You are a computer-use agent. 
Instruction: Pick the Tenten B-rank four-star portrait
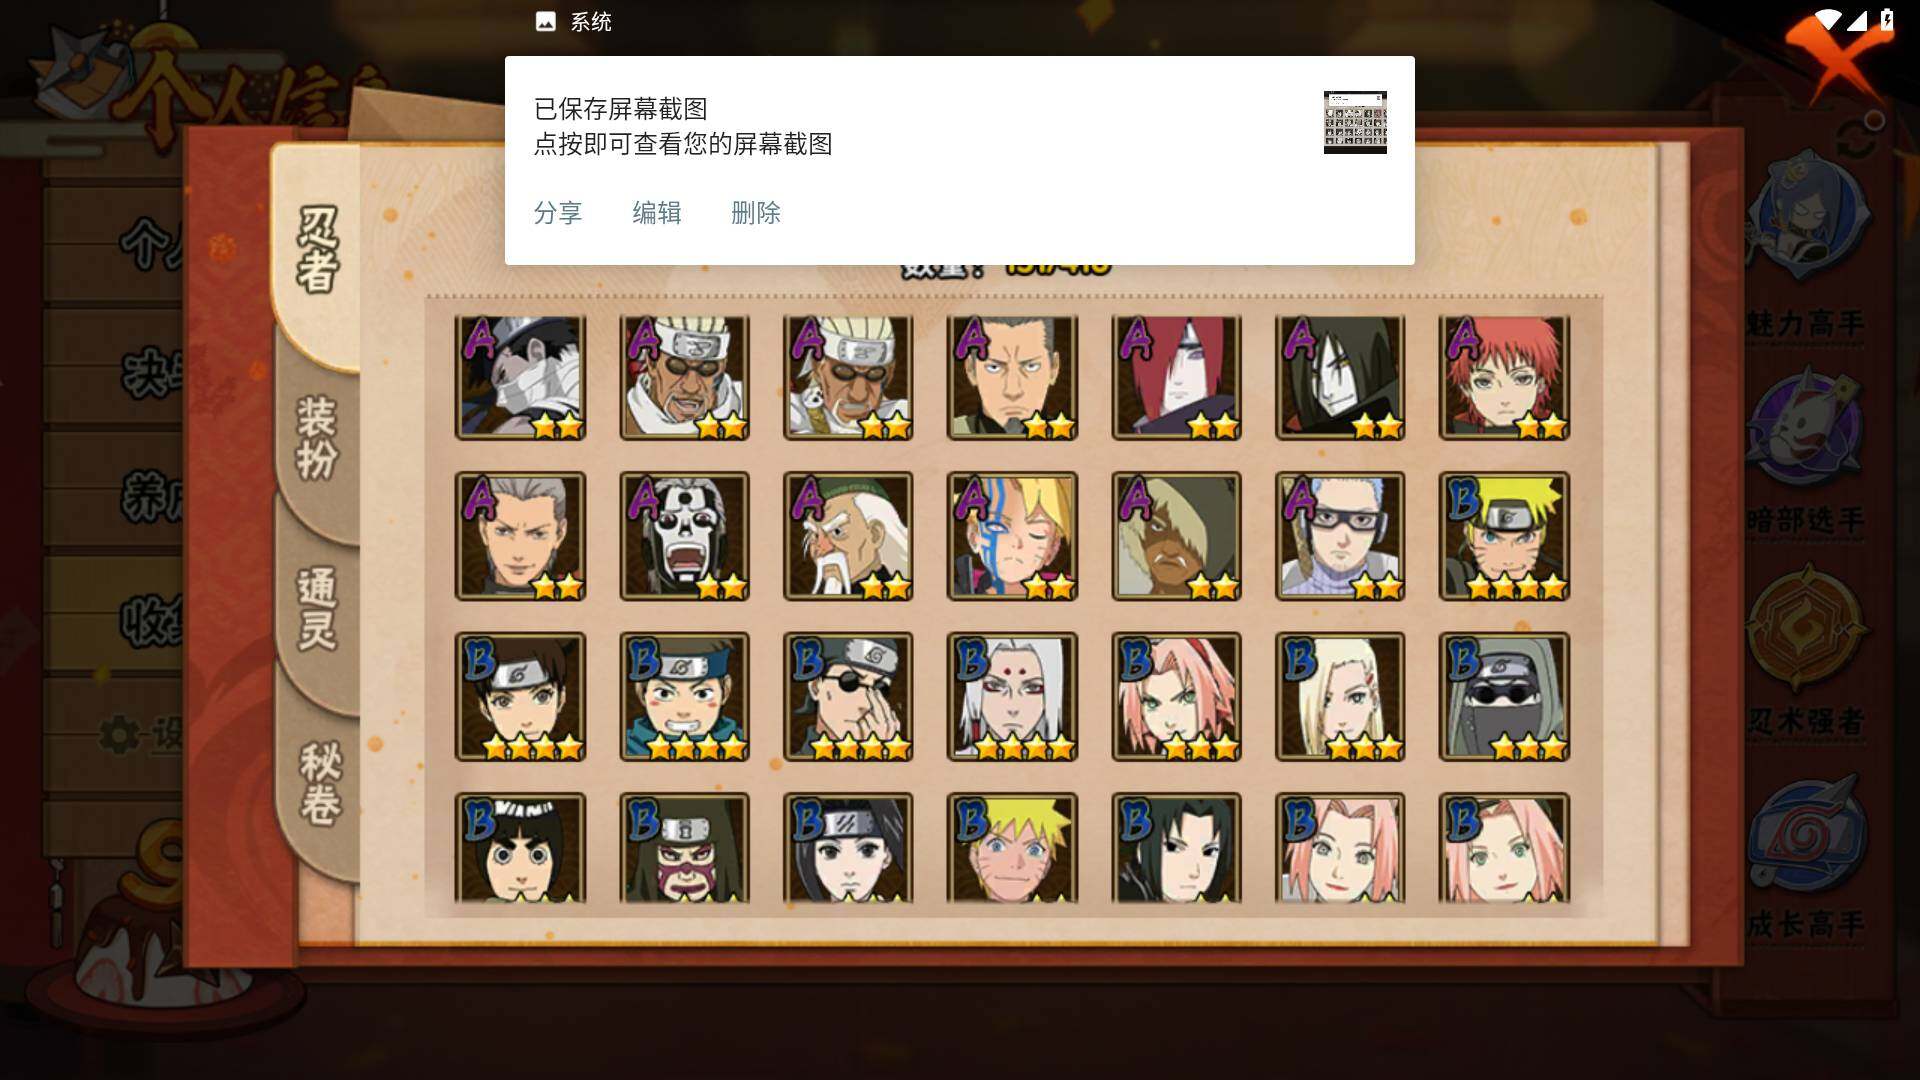coord(520,696)
